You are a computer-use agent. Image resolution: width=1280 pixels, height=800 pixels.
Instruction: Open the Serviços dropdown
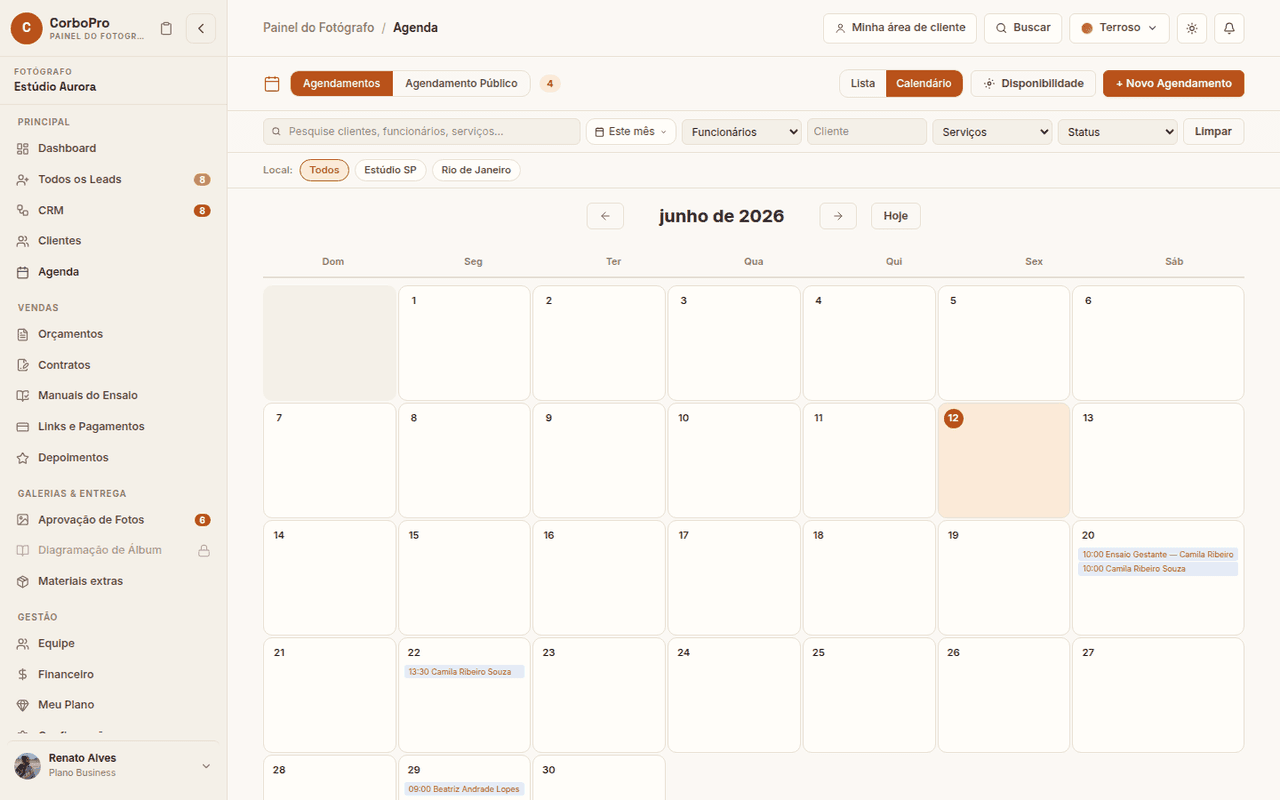992,132
